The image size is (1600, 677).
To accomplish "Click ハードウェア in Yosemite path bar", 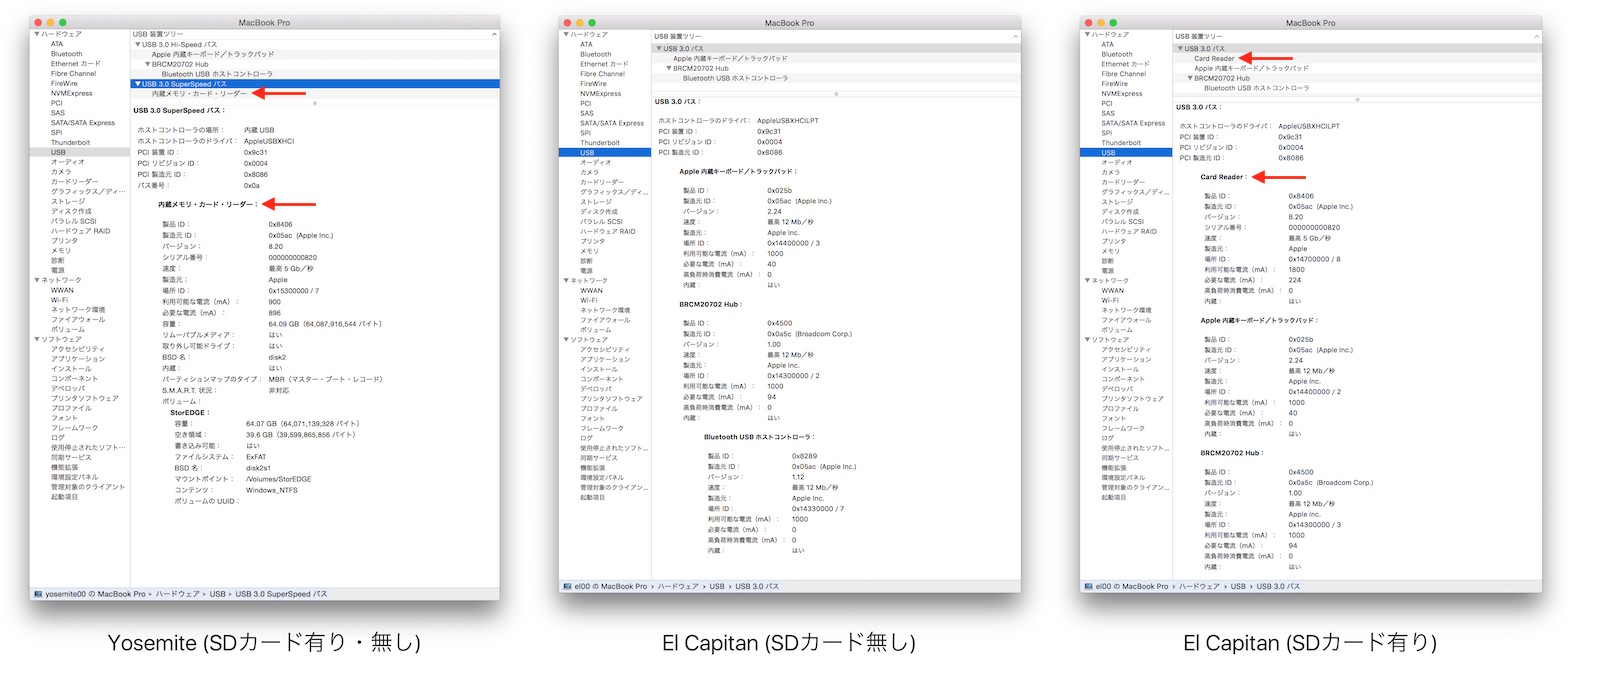I will (178, 594).
